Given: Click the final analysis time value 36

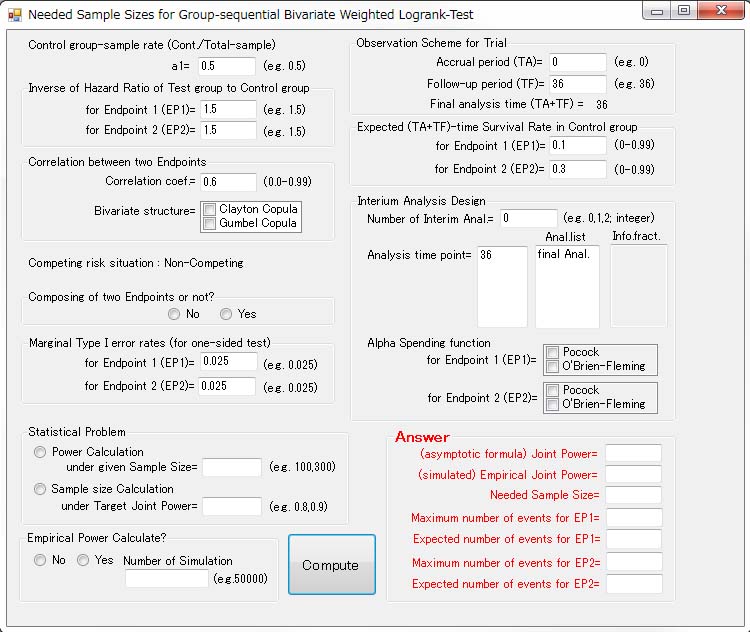Looking at the screenshot, I should pyautogui.click(x=602, y=104).
